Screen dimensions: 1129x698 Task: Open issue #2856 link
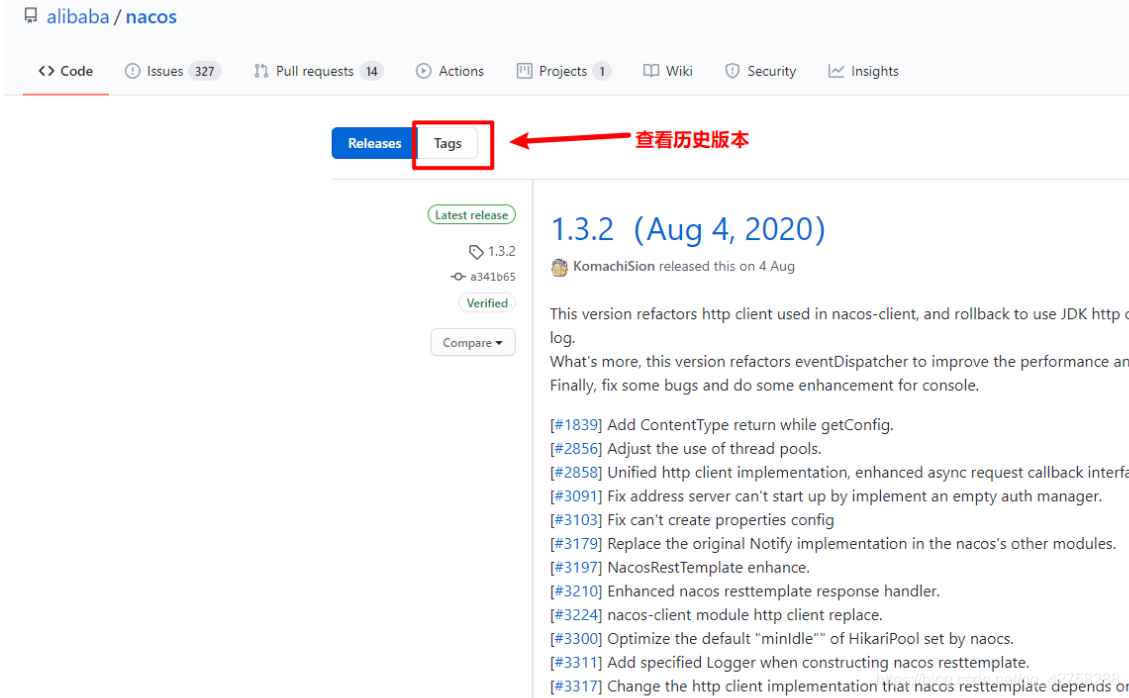coord(576,449)
